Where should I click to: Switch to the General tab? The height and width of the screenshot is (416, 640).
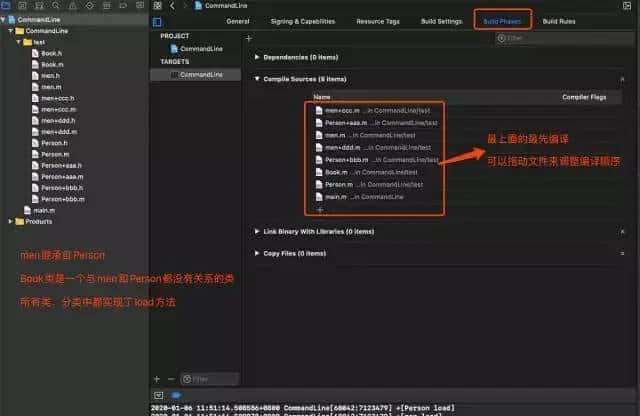pyautogui.click(x=238, y=21)
